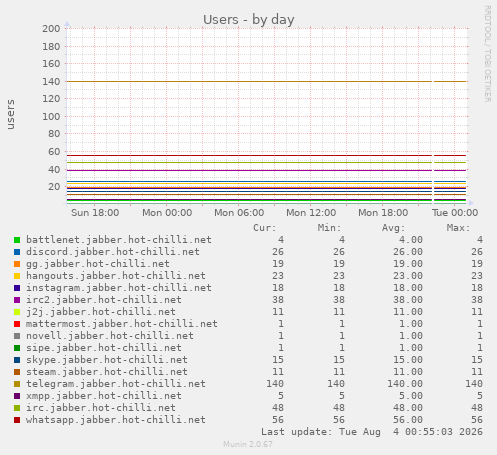Click the telegram line at 140 users
Viewport: 497px width, 455px height.
(249, 81)
